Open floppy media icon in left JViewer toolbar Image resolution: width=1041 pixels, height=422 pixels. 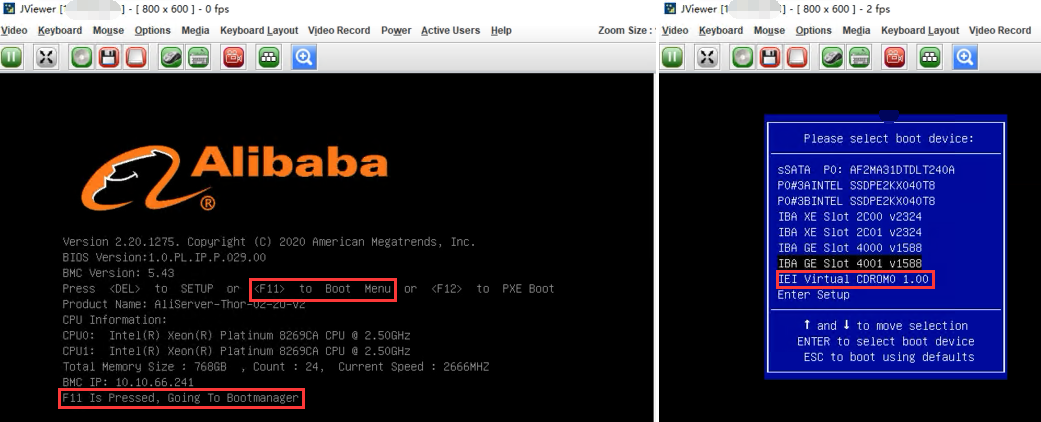(x=109, y=58)
